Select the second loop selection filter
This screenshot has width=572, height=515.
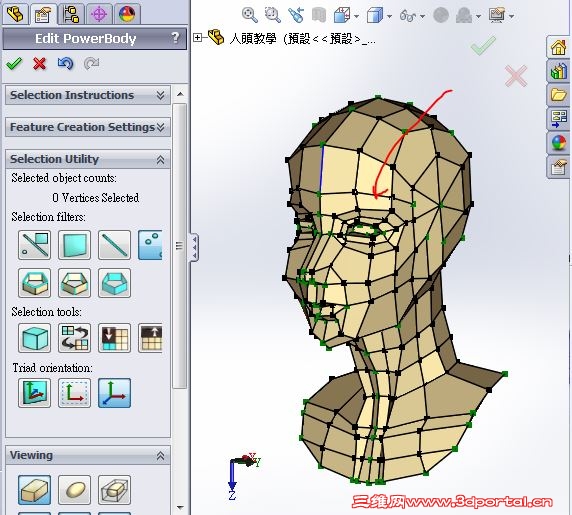(74, 283)
